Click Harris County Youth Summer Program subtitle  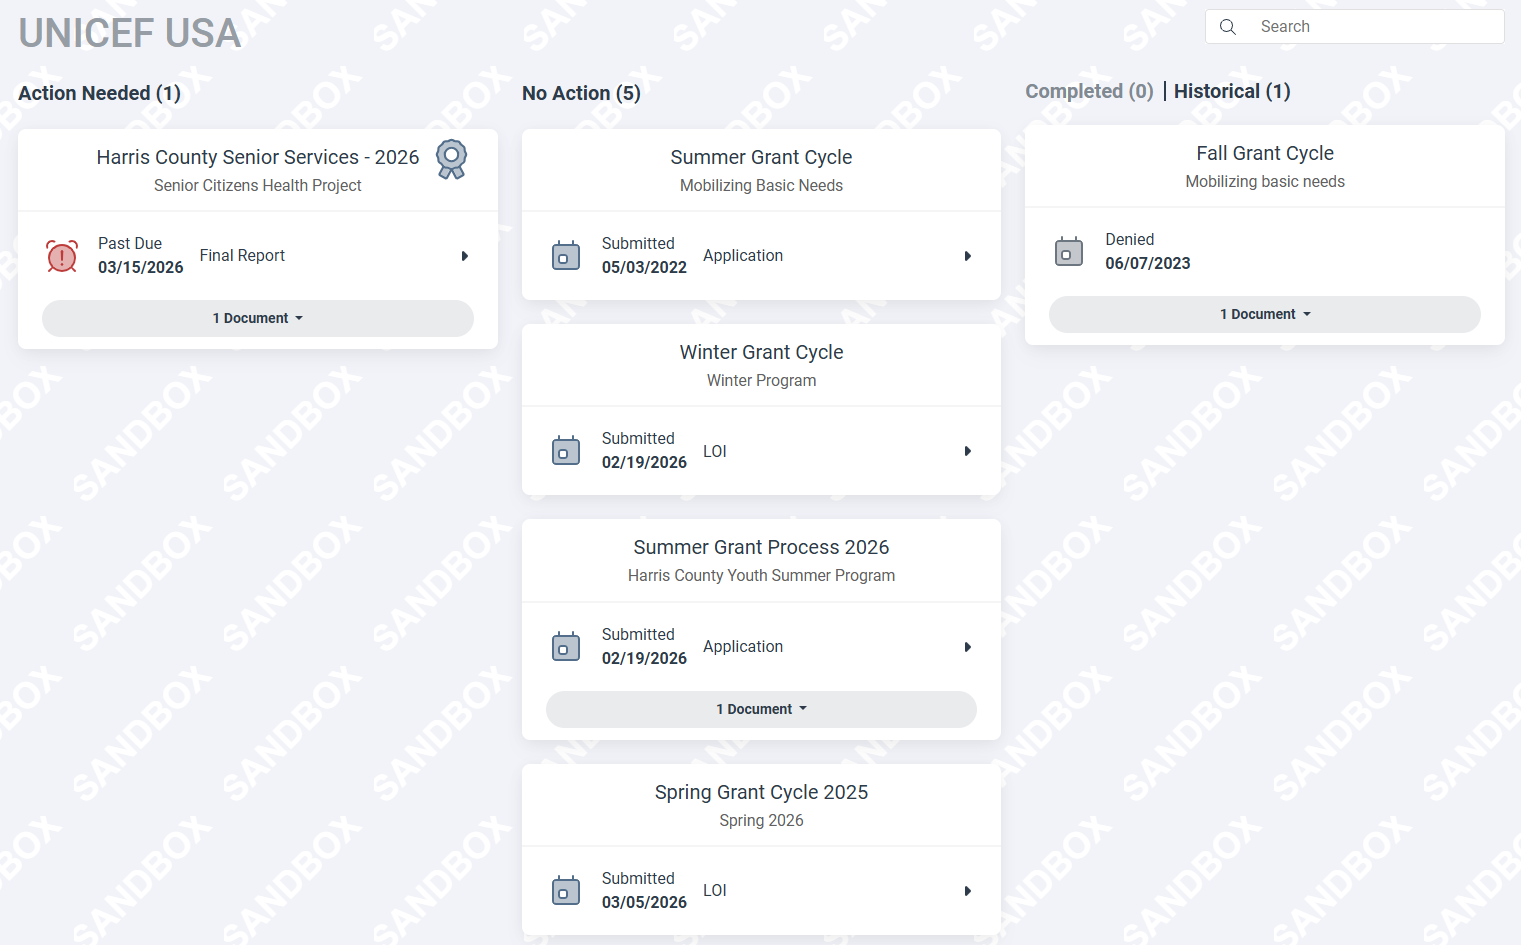pyautogui.click(x=761, y=575)
